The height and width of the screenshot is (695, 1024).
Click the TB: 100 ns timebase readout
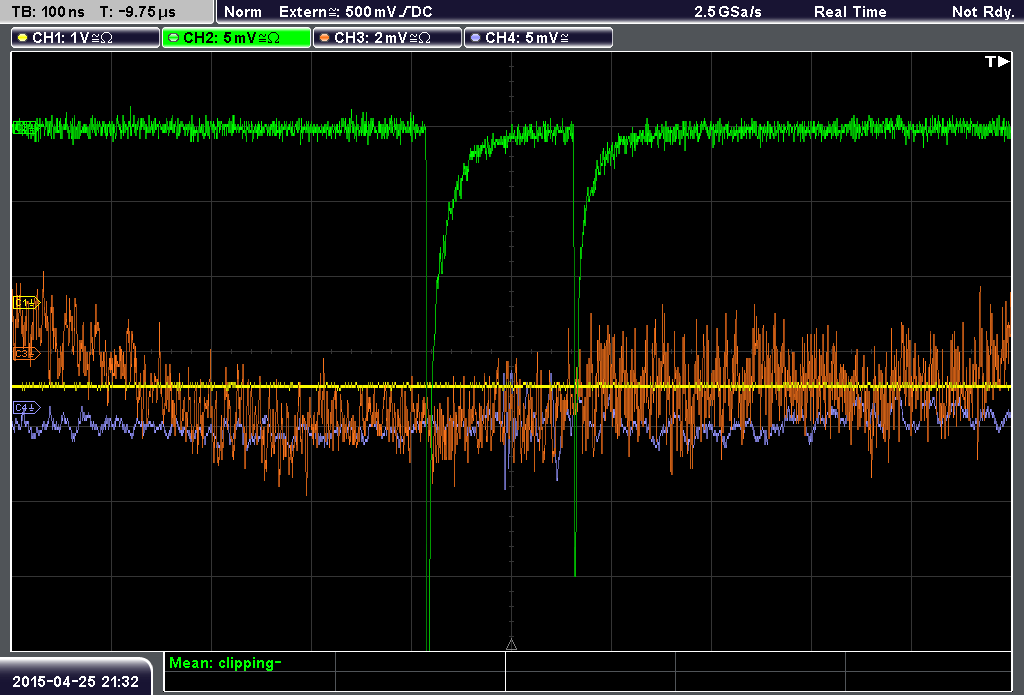[x=48, y=12]
